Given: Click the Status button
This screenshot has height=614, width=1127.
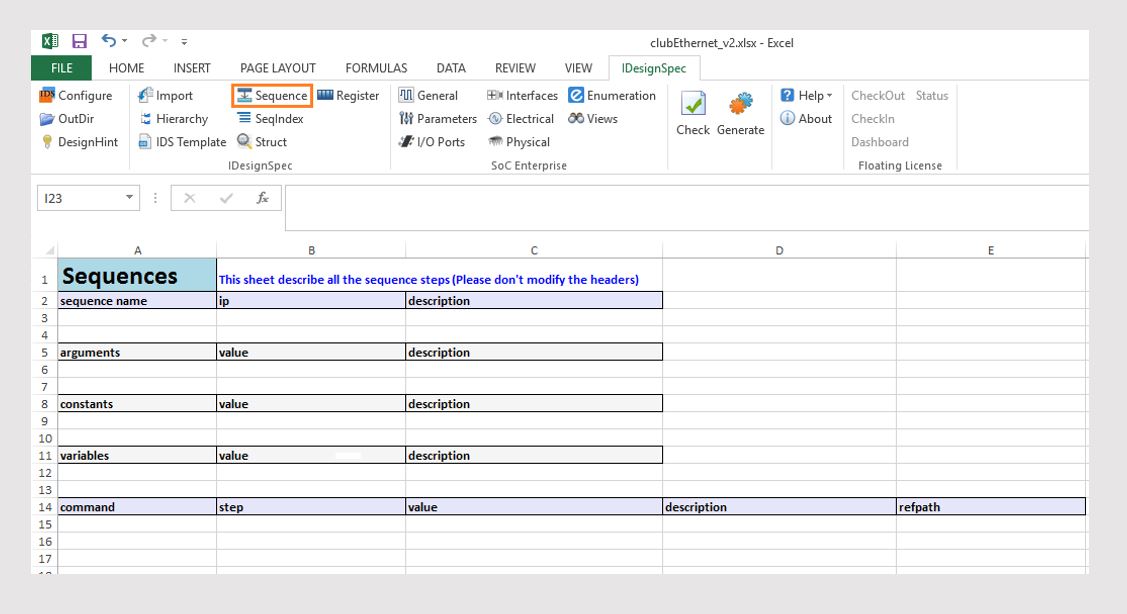Looking at the screenshot, I should 932,96.
